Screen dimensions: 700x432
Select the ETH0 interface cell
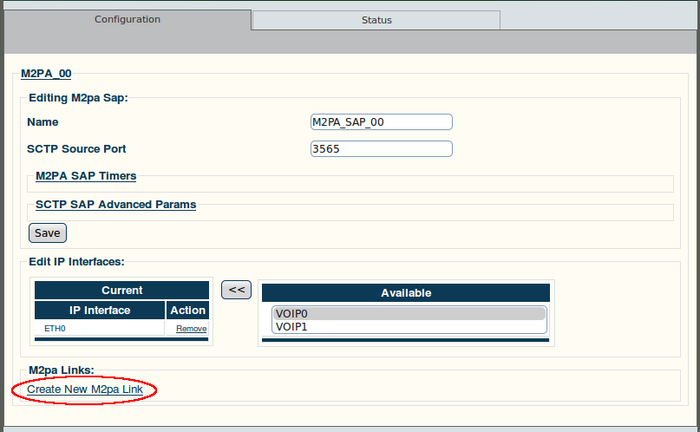(100, 328)
